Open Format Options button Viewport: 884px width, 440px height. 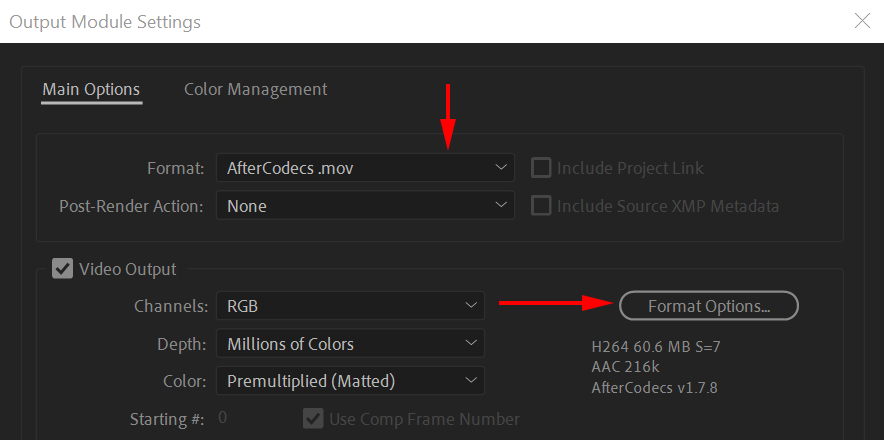[x=709, y=306]
